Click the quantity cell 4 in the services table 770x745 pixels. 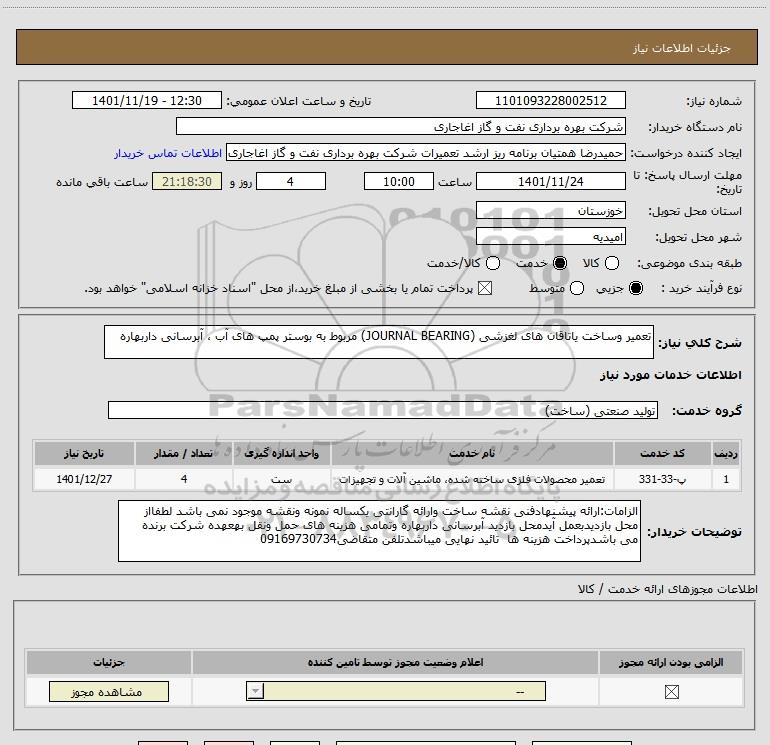point(183,479)
